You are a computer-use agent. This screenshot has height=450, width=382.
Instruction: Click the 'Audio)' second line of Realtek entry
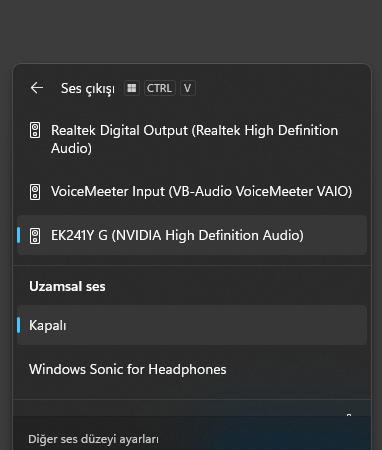[x=71, y=149]
